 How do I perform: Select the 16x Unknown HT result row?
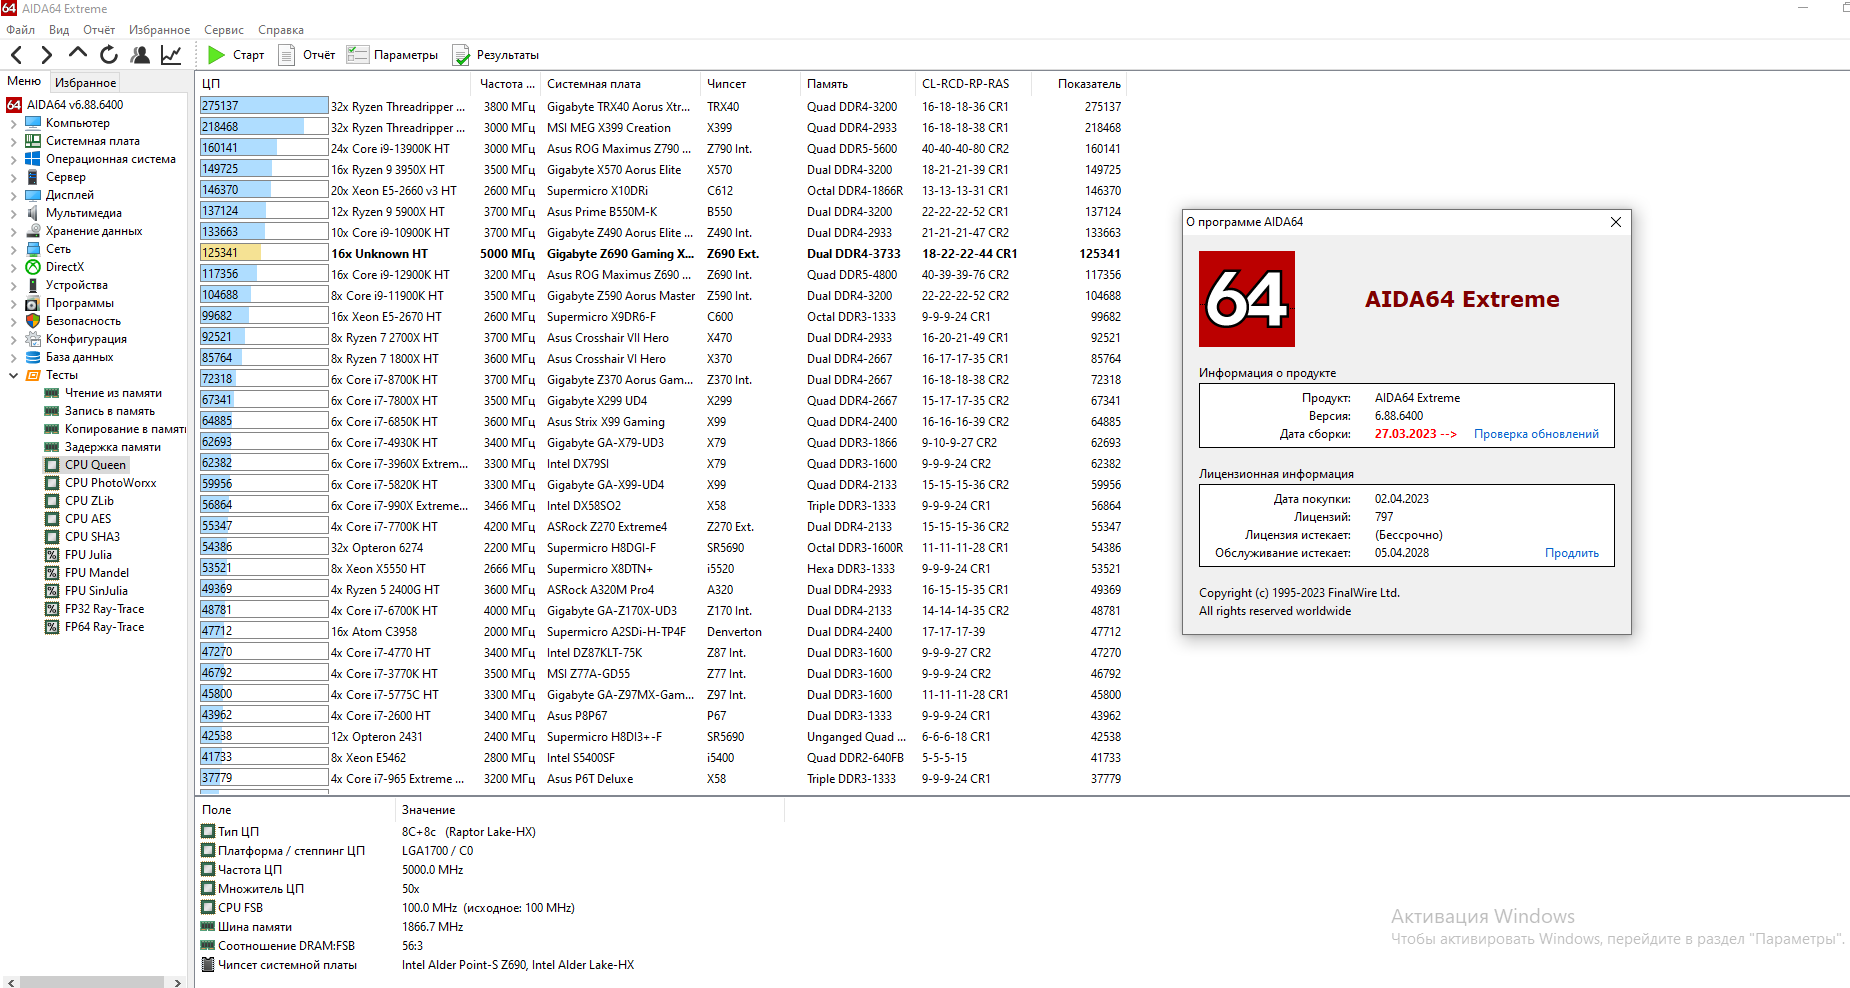[x=660, y=254]
